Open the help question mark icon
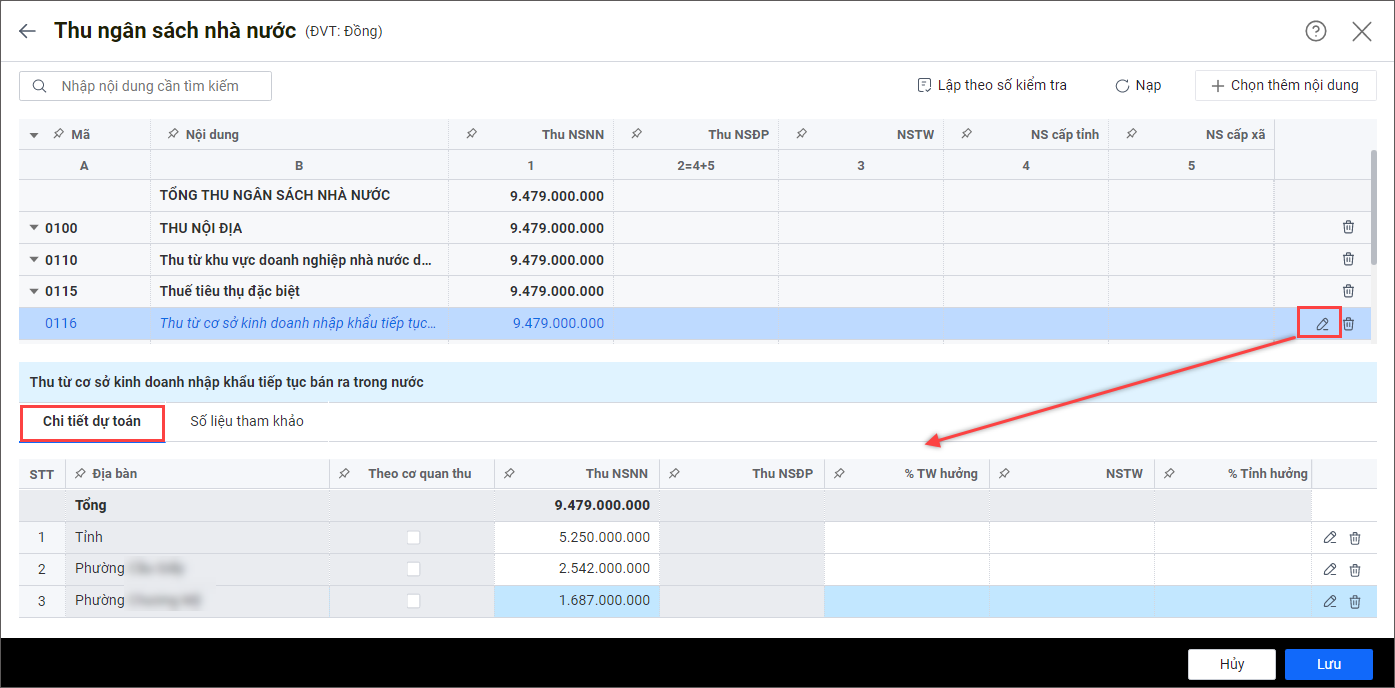 click(1316, 31)
